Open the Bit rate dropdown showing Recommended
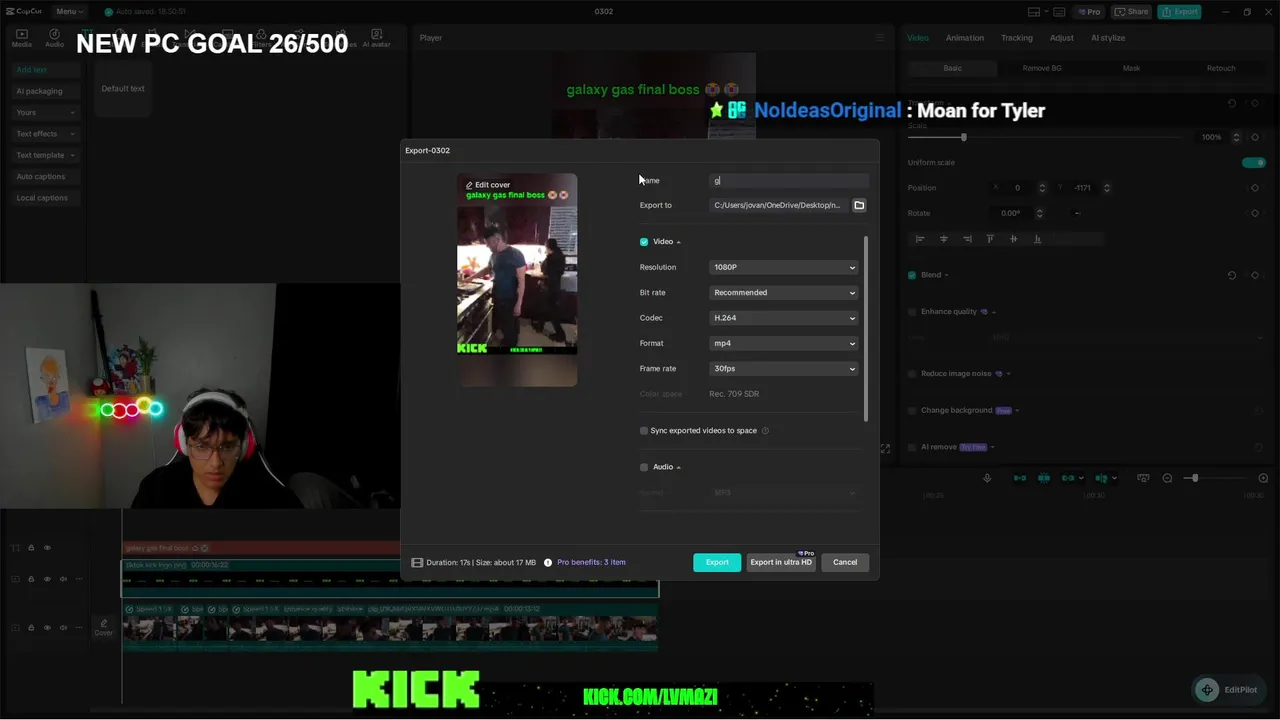Image resolution: width=1280 pixels, height=720 pixels. (x=784, y=293)
